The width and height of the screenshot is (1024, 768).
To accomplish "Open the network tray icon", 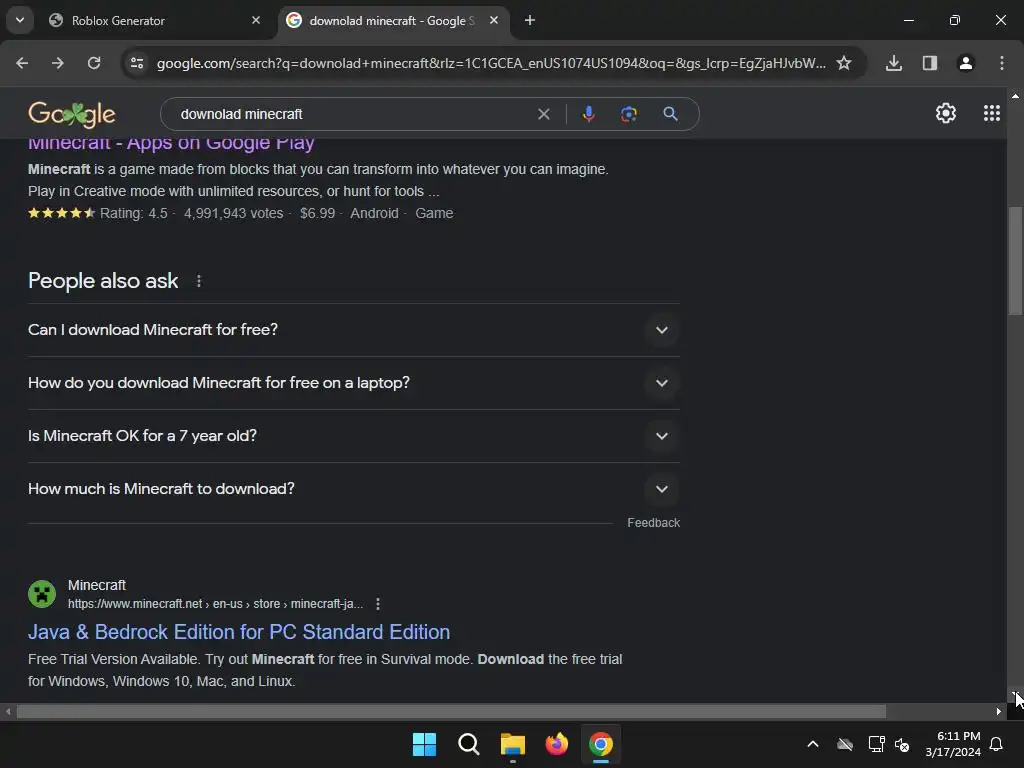I will pos(876,744).
